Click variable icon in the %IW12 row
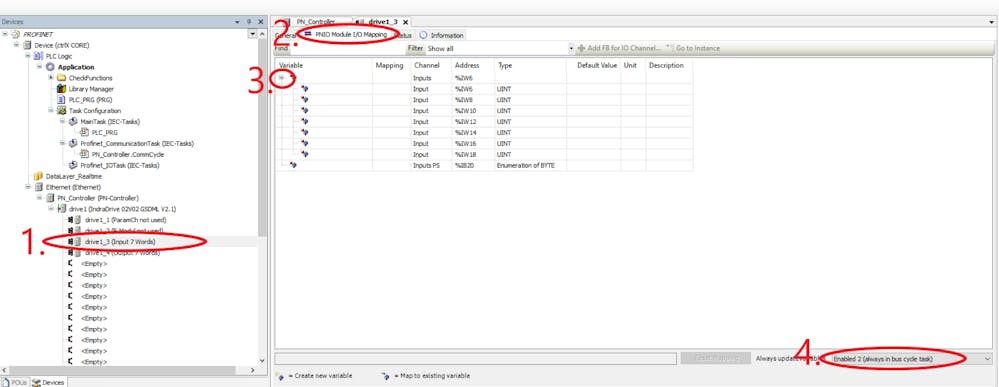The height and width of the screenshot is (387, 999). point(305,121)
